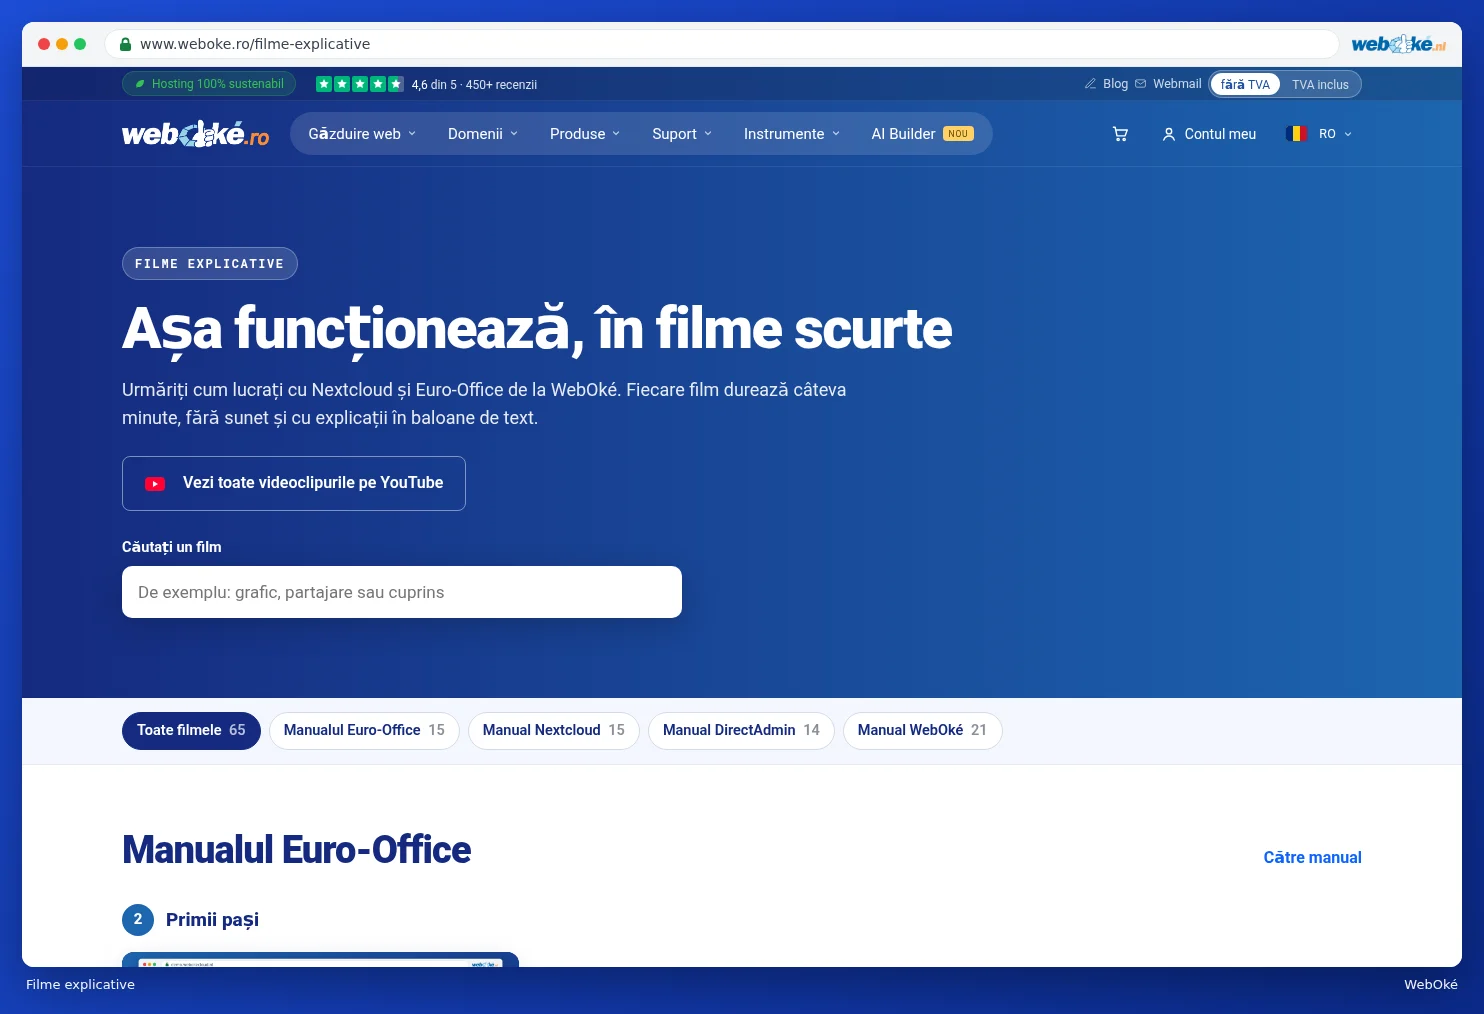
Task: Open the Webmail link
Action: [x=1177, y=84]
